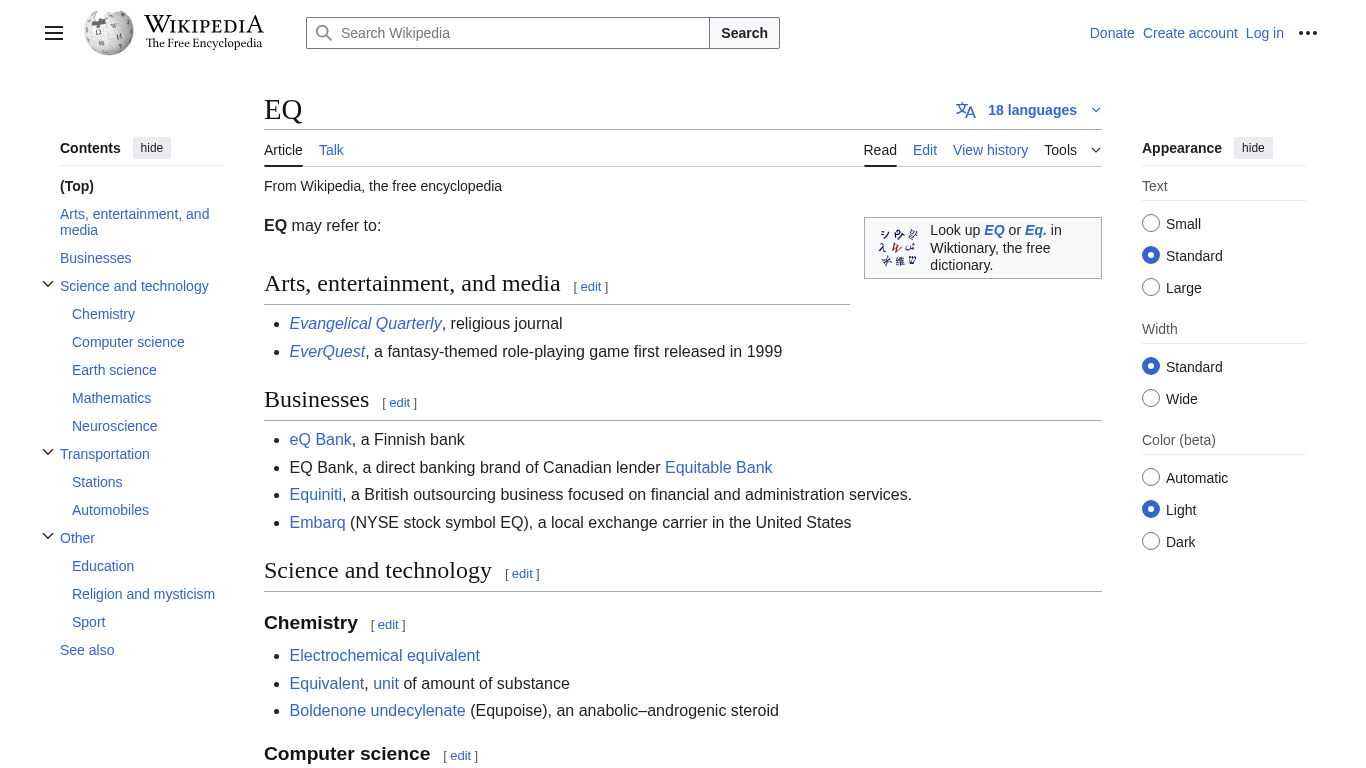Screen dimensions: 1366x768
Task: Select the Read tab
Action: [880, 150]
